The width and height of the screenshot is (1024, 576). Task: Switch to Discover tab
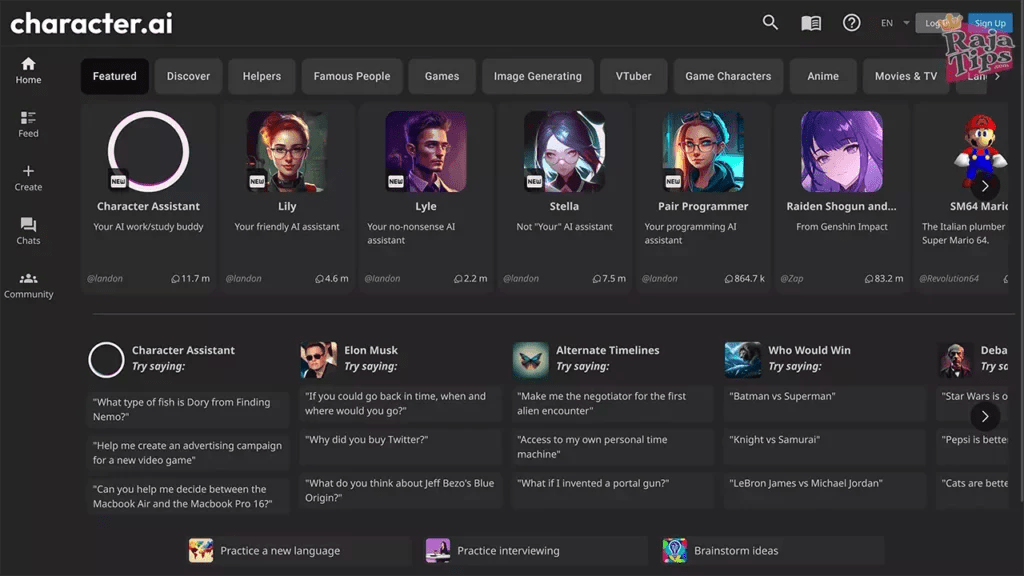(188, 76)
